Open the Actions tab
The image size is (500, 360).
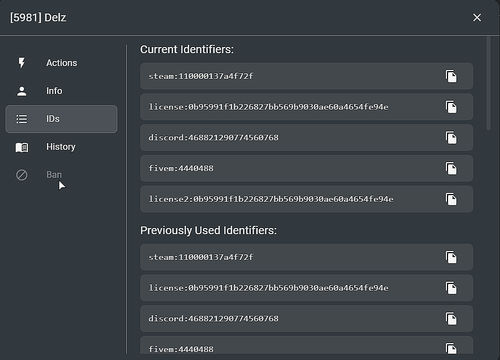click(x=61, y=63)
